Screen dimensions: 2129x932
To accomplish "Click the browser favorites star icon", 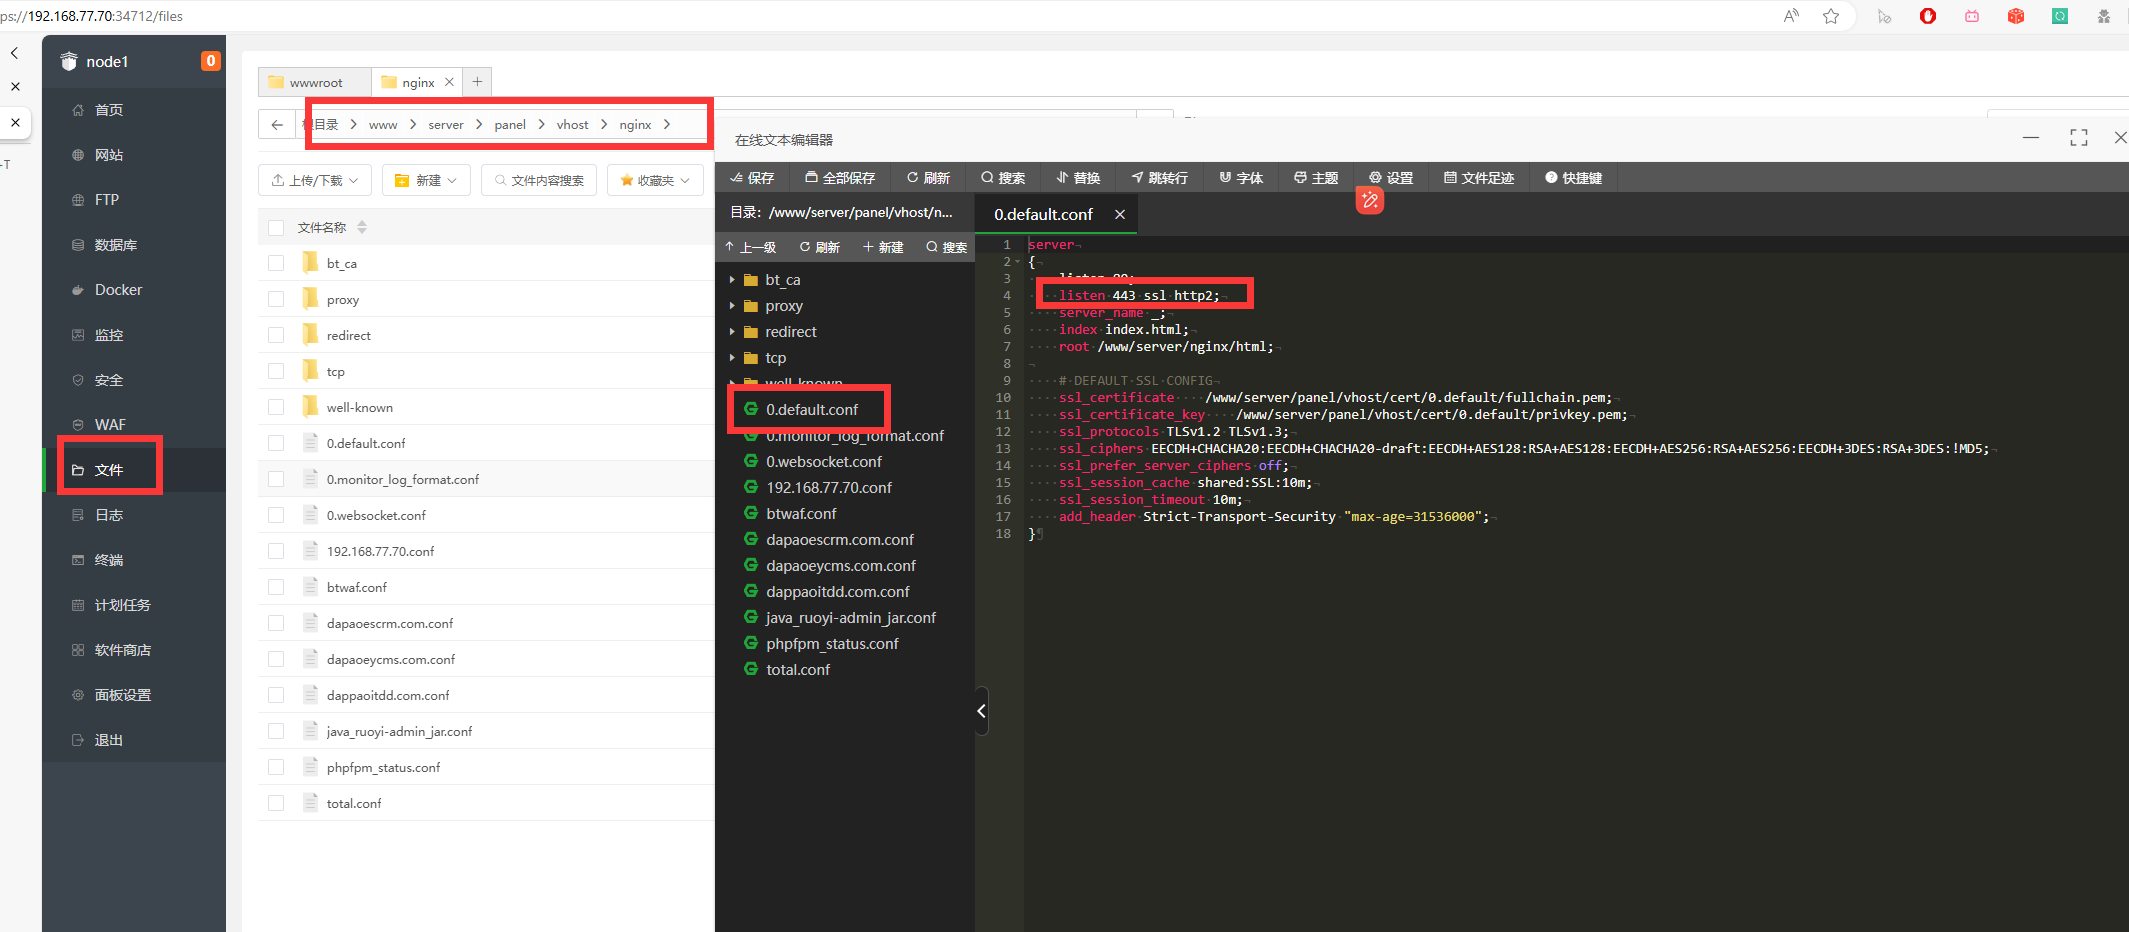I will click(x=1831, y=16).
